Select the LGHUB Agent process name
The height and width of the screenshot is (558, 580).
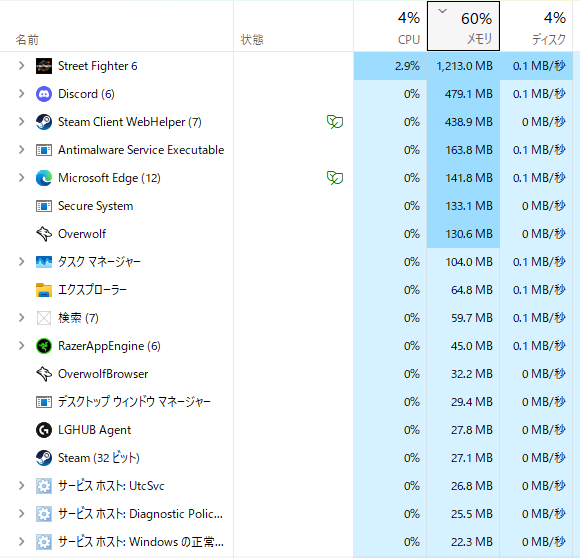click(94, 430)
